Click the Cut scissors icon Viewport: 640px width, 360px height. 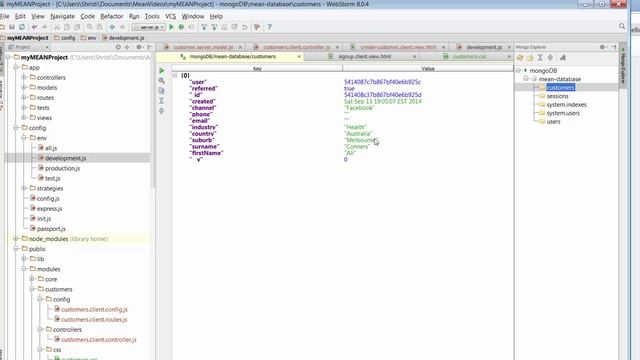click(x=57, y=27)
